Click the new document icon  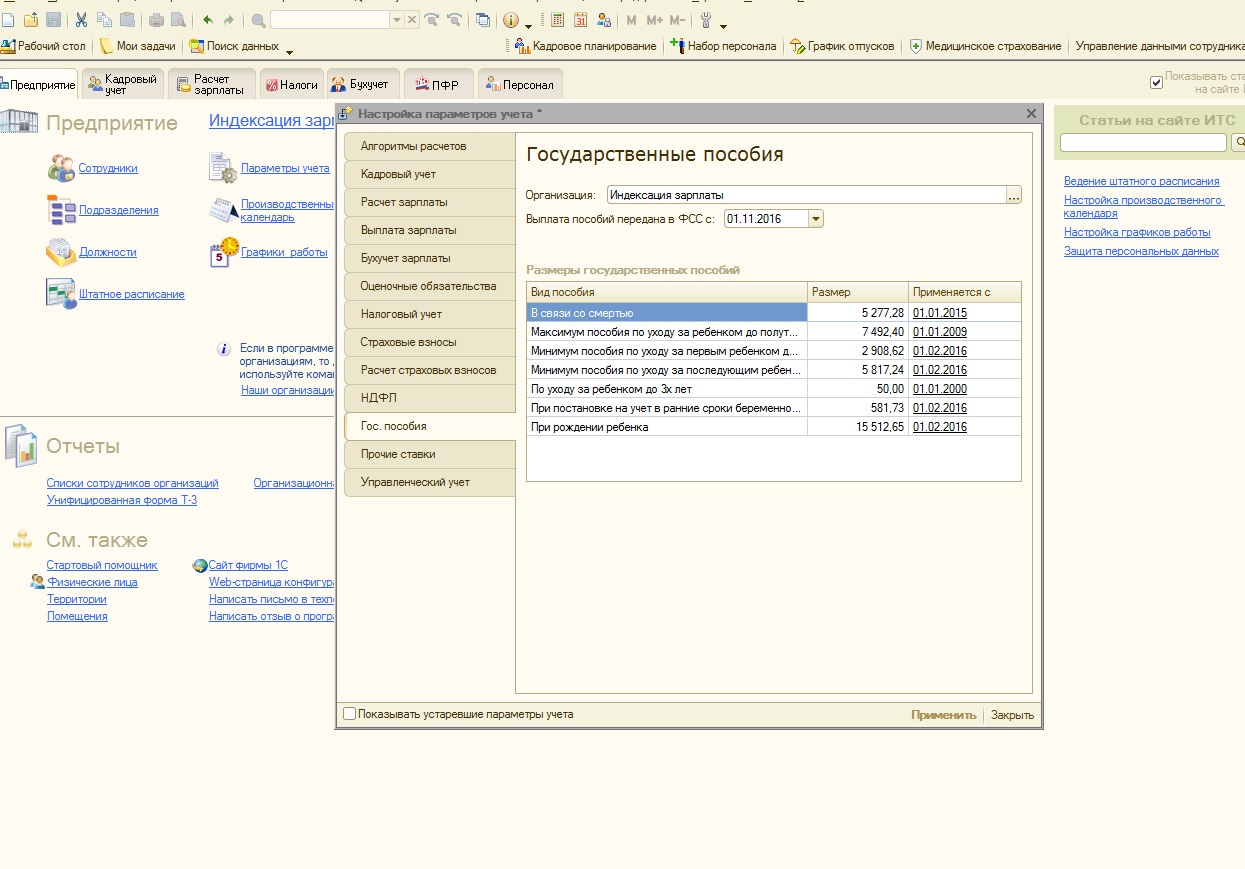(8, 20)
